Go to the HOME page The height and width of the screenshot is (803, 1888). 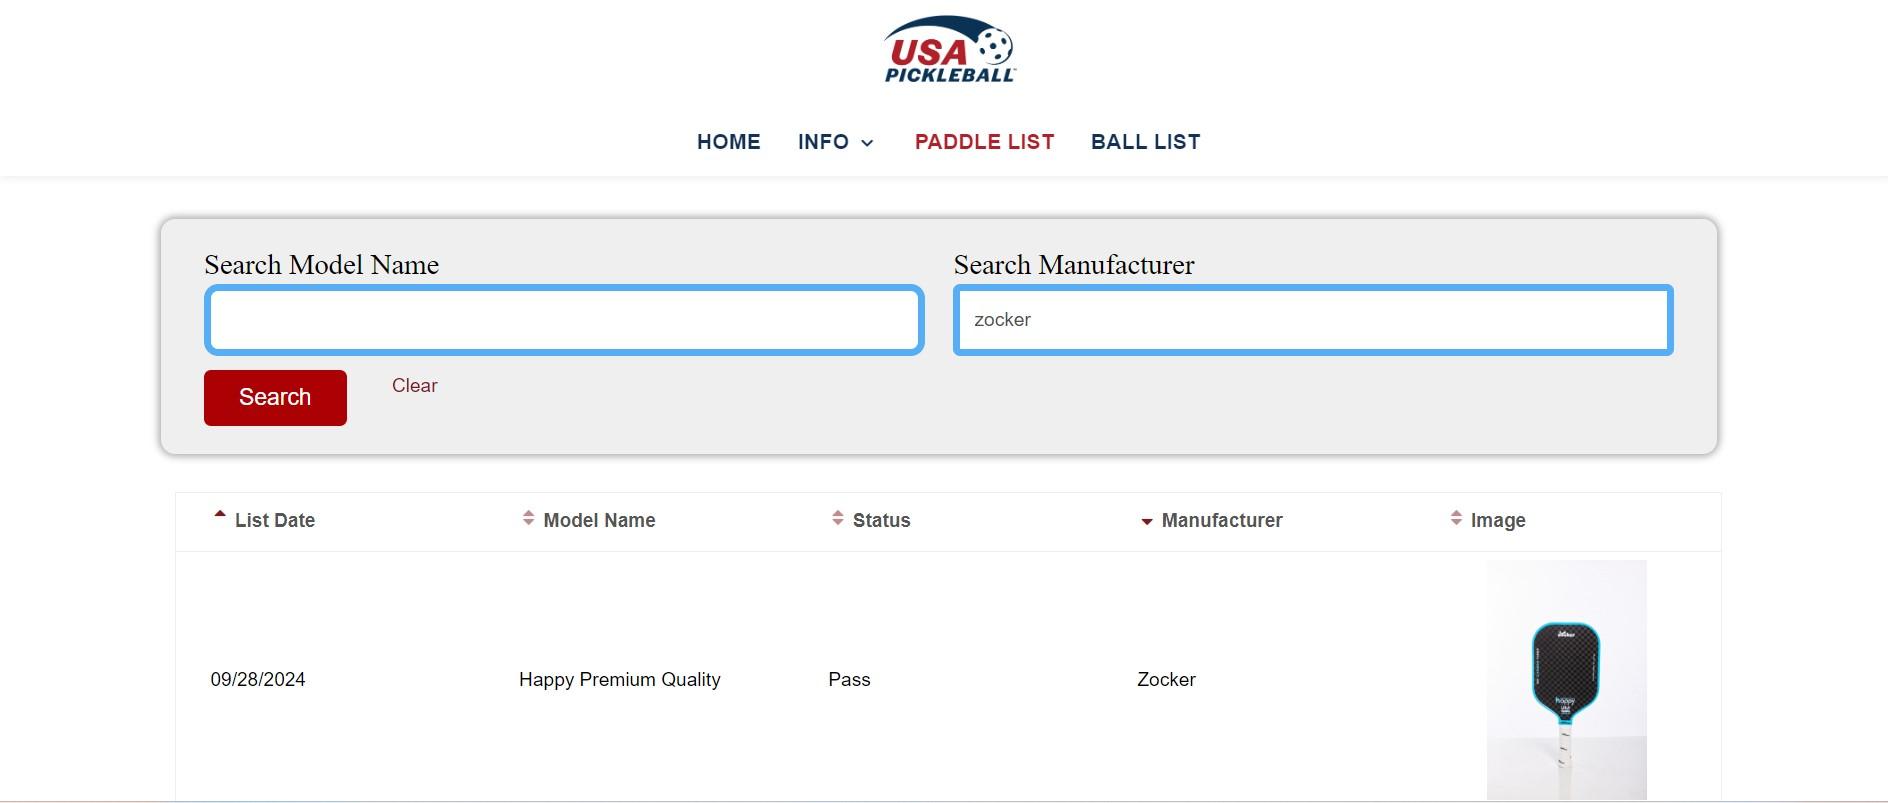point(728,142)
